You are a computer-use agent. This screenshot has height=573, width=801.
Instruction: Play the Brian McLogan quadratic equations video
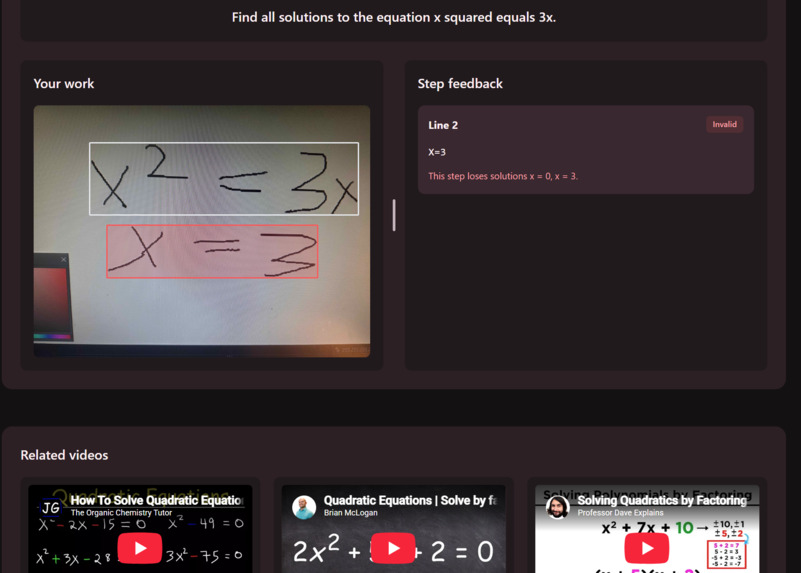[x=393, y=548]
